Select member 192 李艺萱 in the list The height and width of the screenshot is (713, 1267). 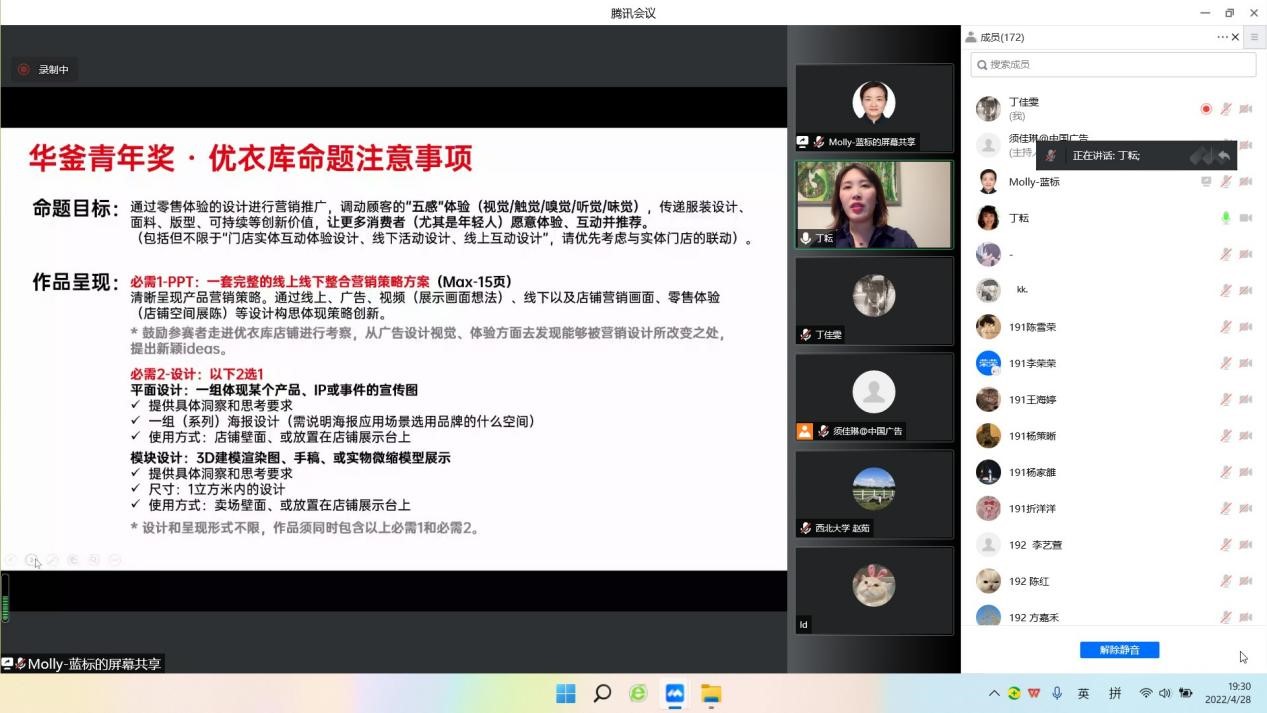point(1113,545)
